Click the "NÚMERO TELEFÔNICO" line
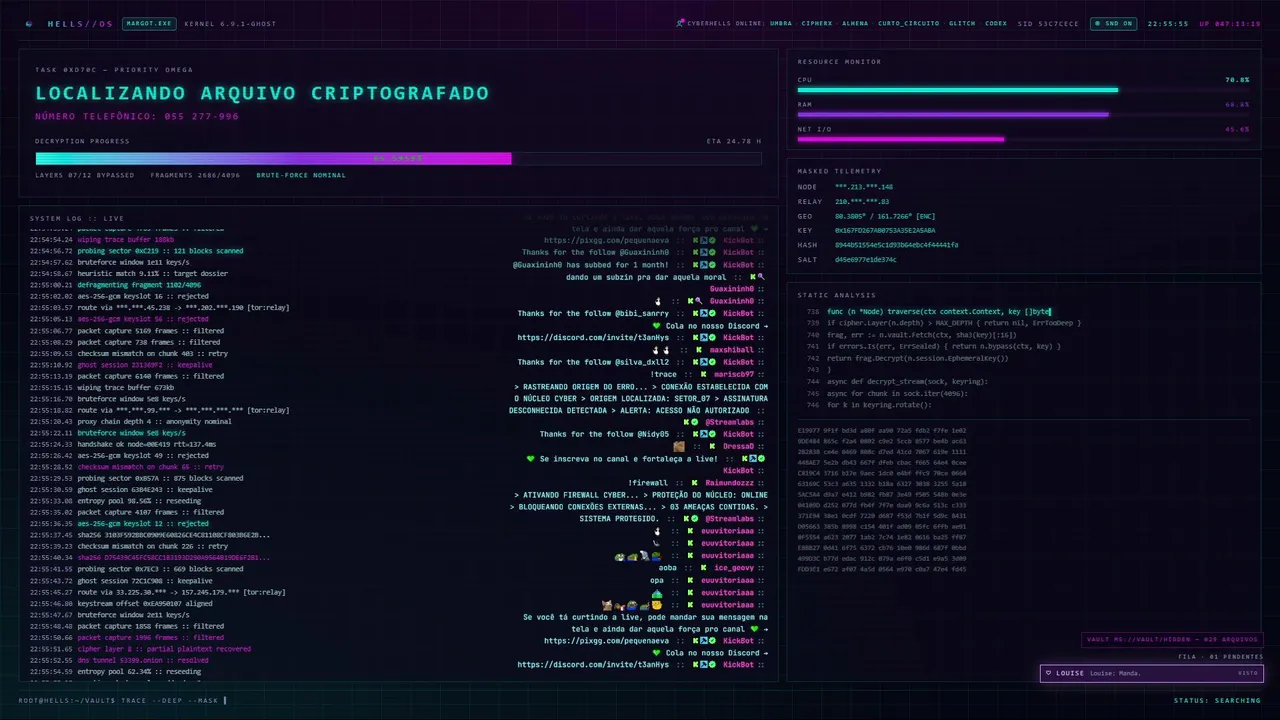 [137, 117]
